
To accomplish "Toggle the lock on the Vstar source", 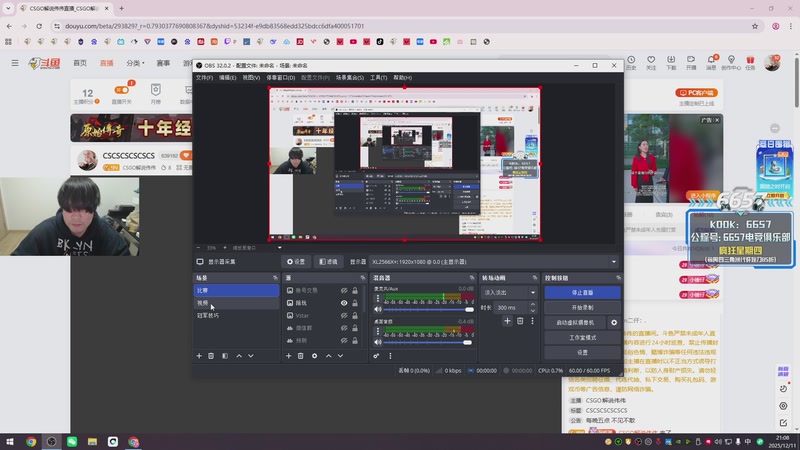I will click(x=355, y=315).
